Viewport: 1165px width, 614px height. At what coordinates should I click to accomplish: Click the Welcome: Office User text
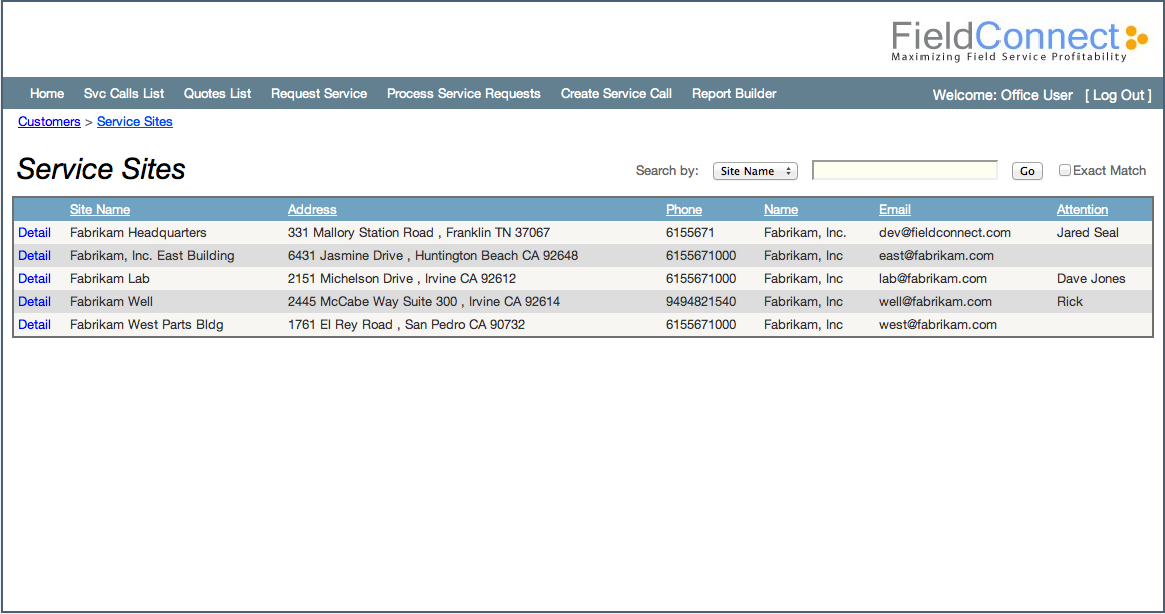1002,95
